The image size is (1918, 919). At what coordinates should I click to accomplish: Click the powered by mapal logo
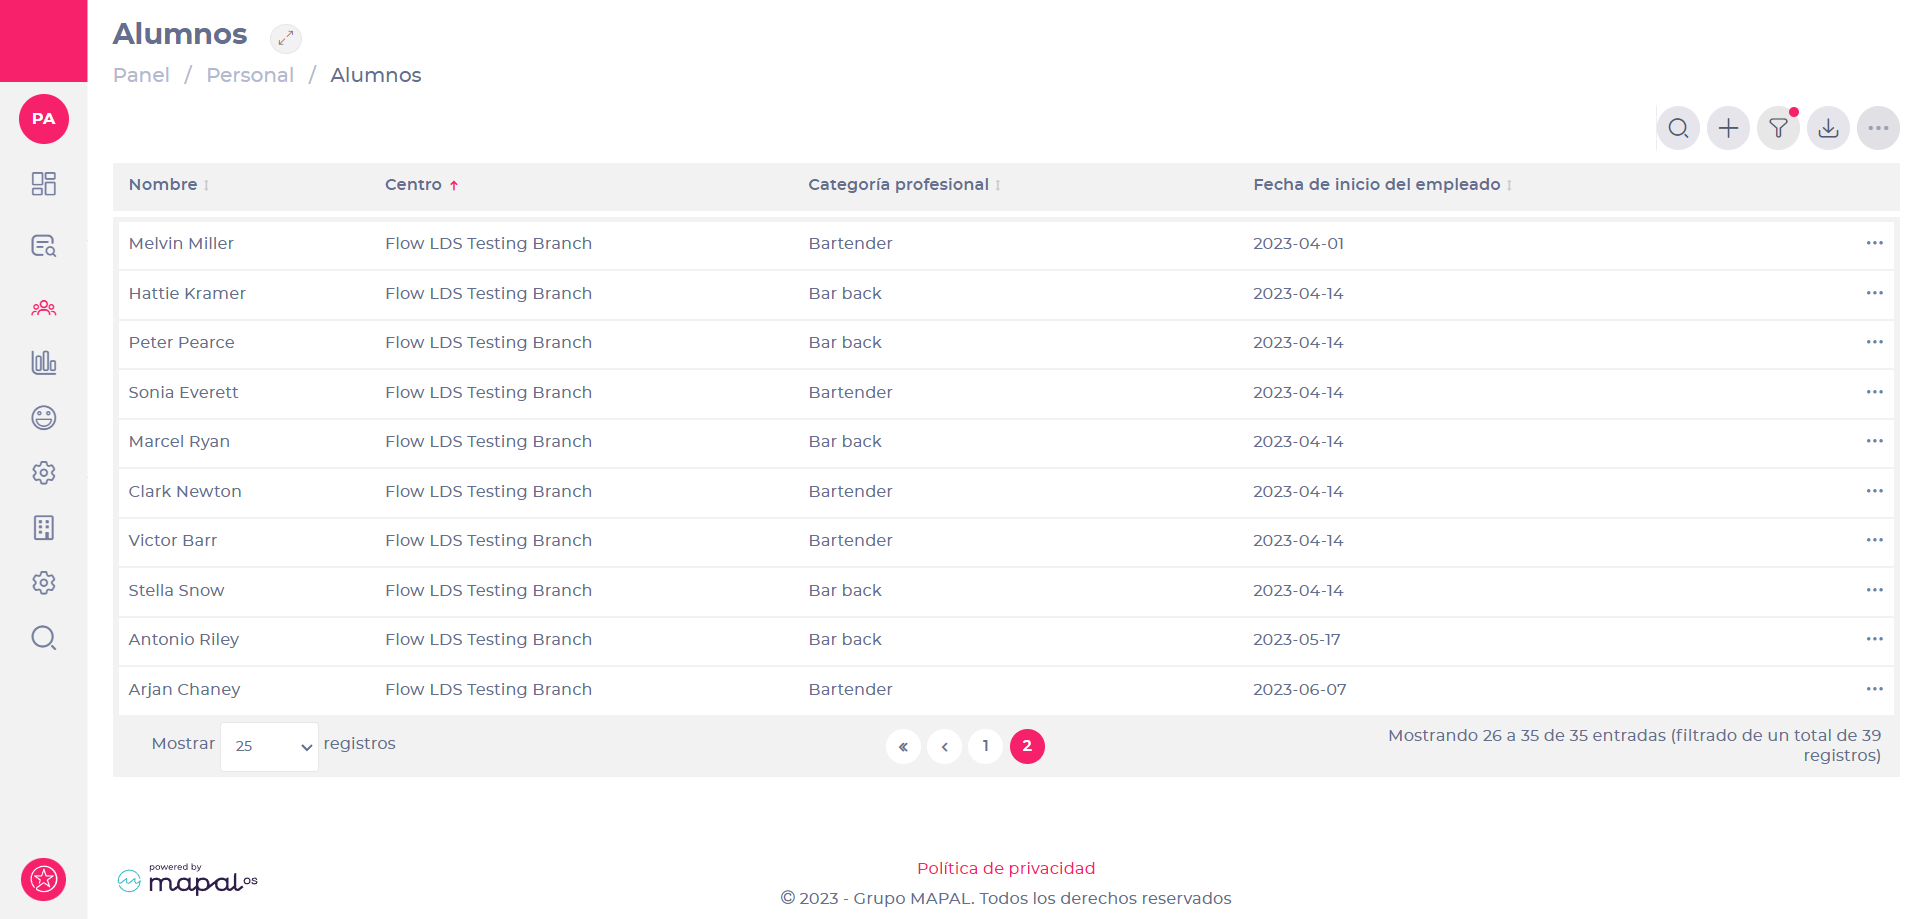click(188, 879)
